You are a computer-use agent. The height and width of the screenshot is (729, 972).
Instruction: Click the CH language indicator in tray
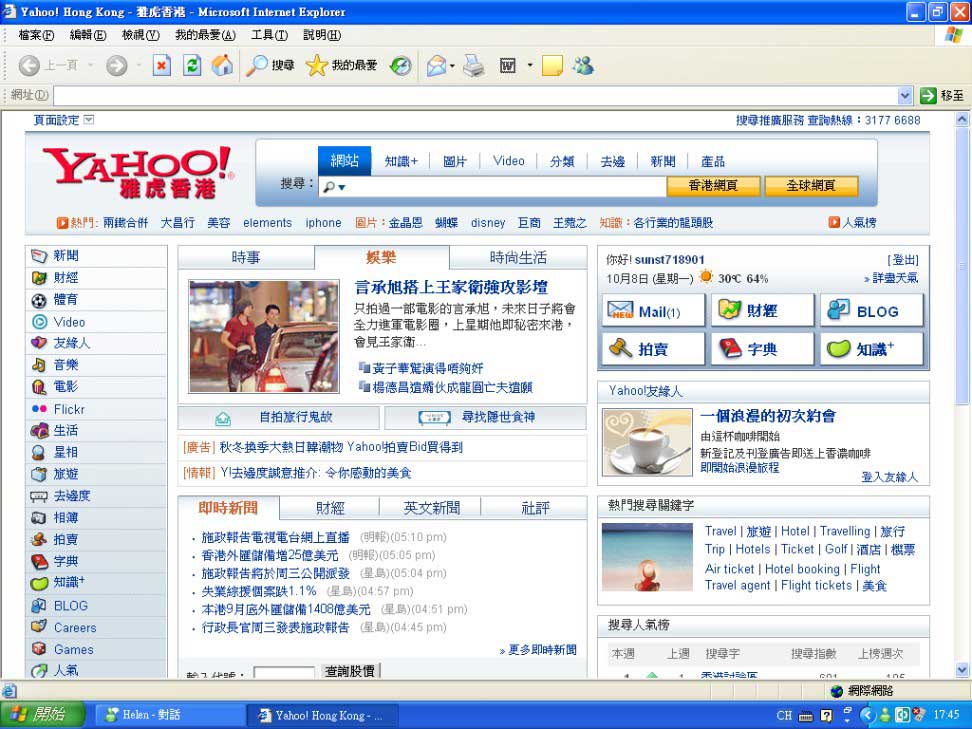pyautogui.click(x=784, y=715)
